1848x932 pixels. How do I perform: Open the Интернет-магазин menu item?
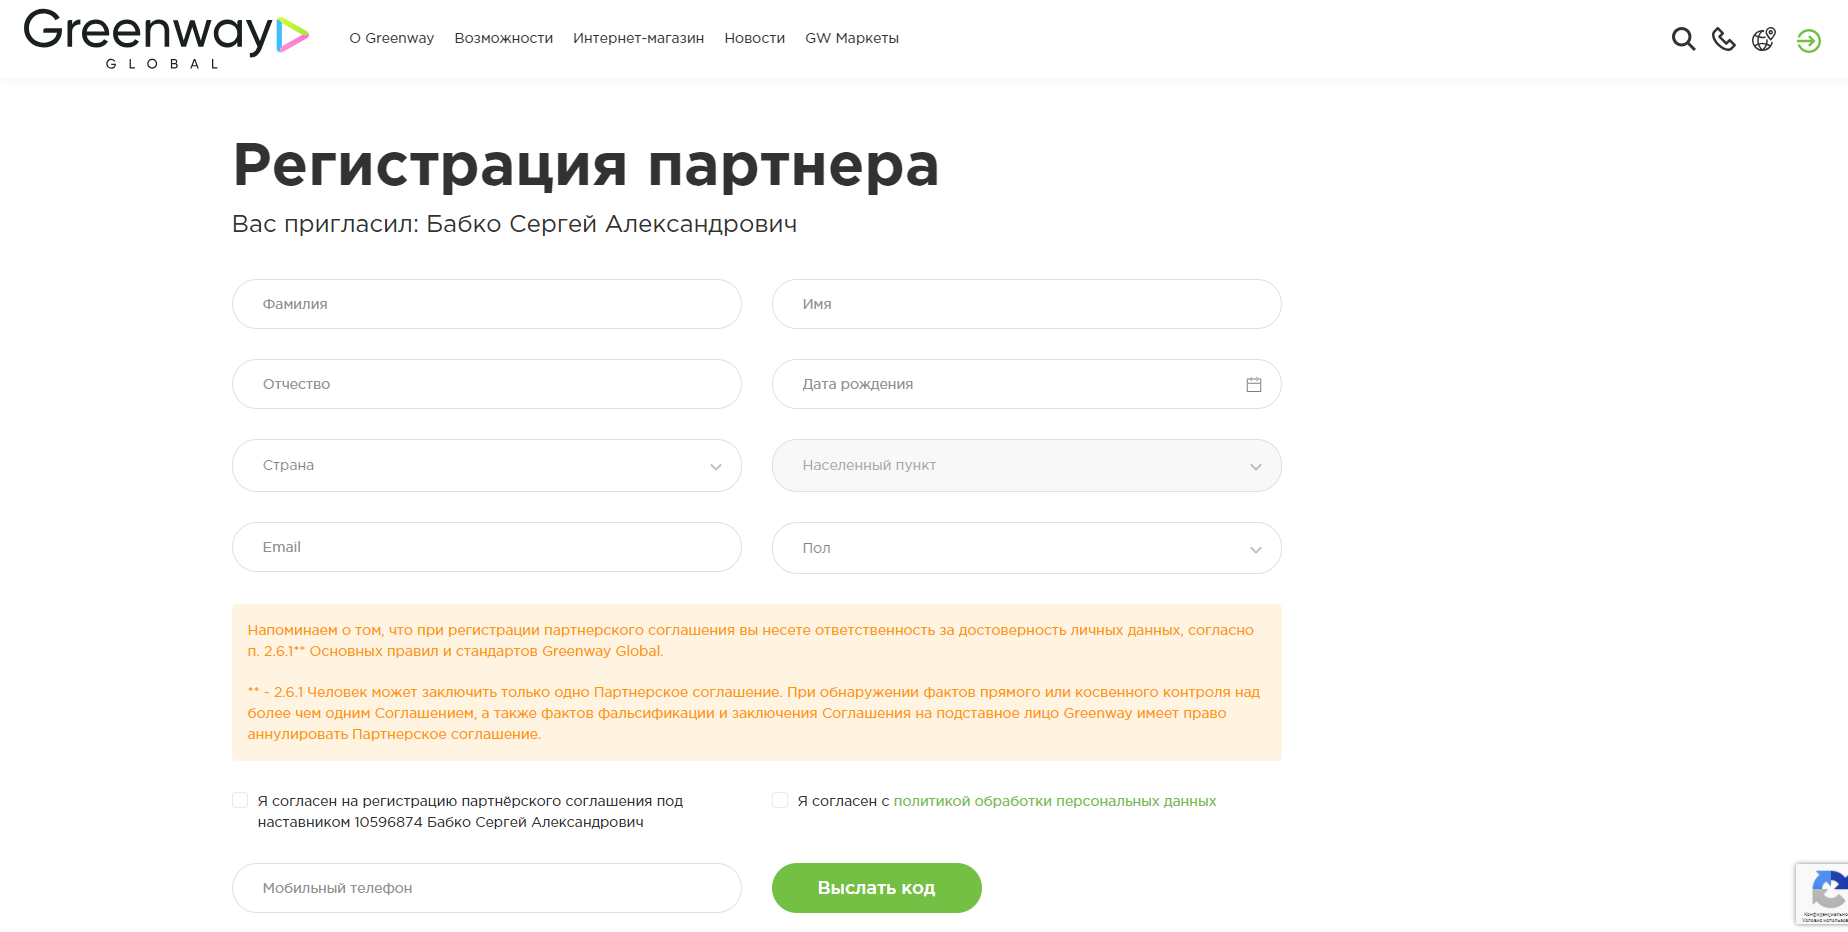coord(638,38)
